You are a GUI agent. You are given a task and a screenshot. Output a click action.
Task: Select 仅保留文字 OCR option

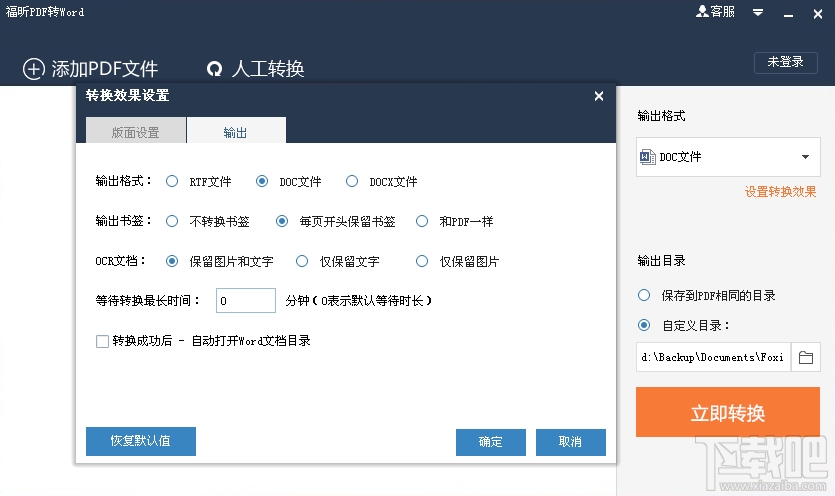pyautogui.click(x=302, y=261)
